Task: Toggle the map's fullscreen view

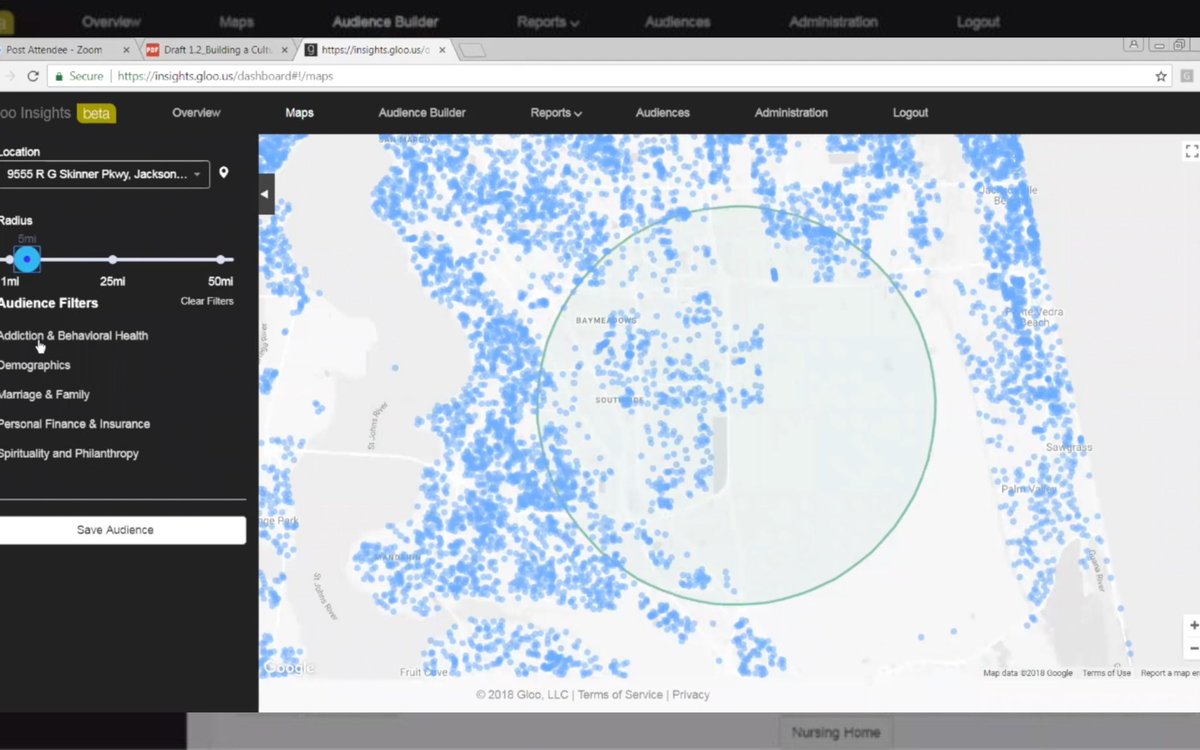Action: point(1191,151)
